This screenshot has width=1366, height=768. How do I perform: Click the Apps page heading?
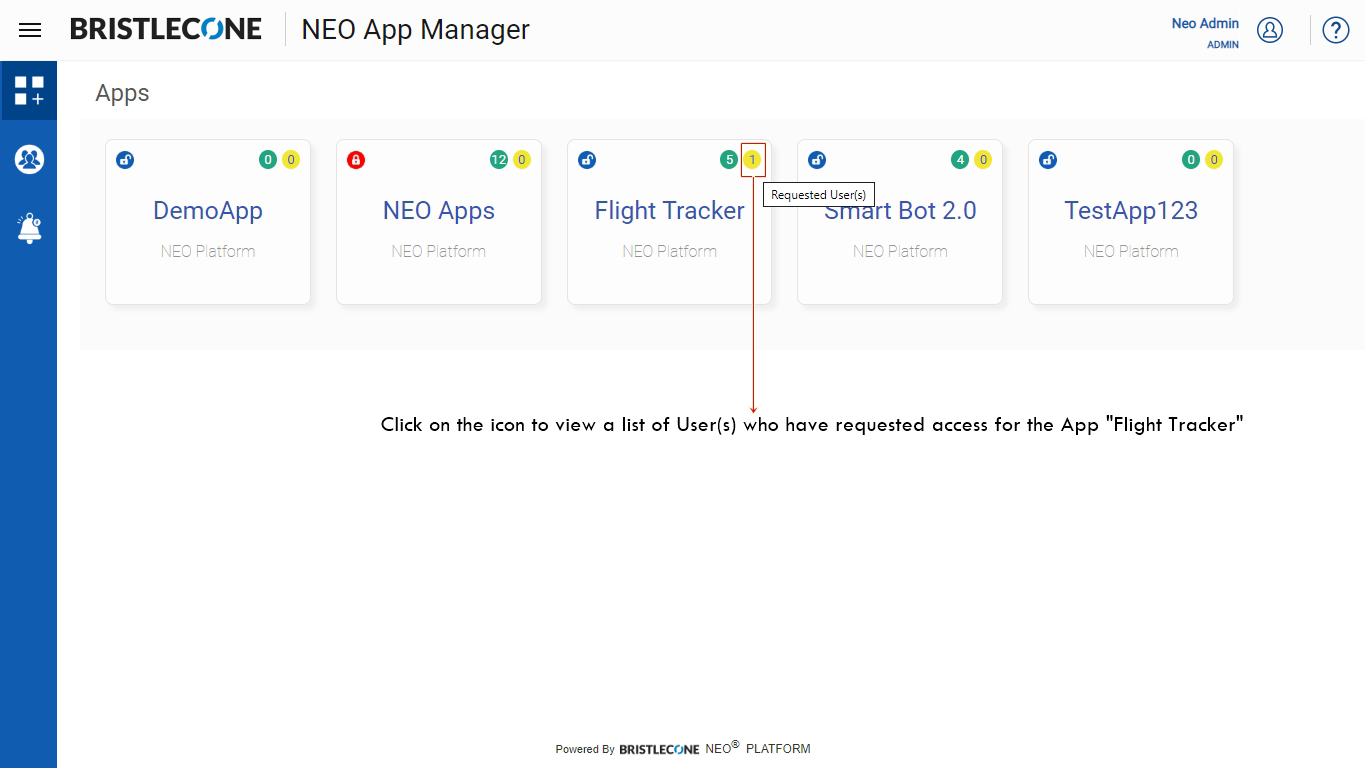tap(122, 93)
